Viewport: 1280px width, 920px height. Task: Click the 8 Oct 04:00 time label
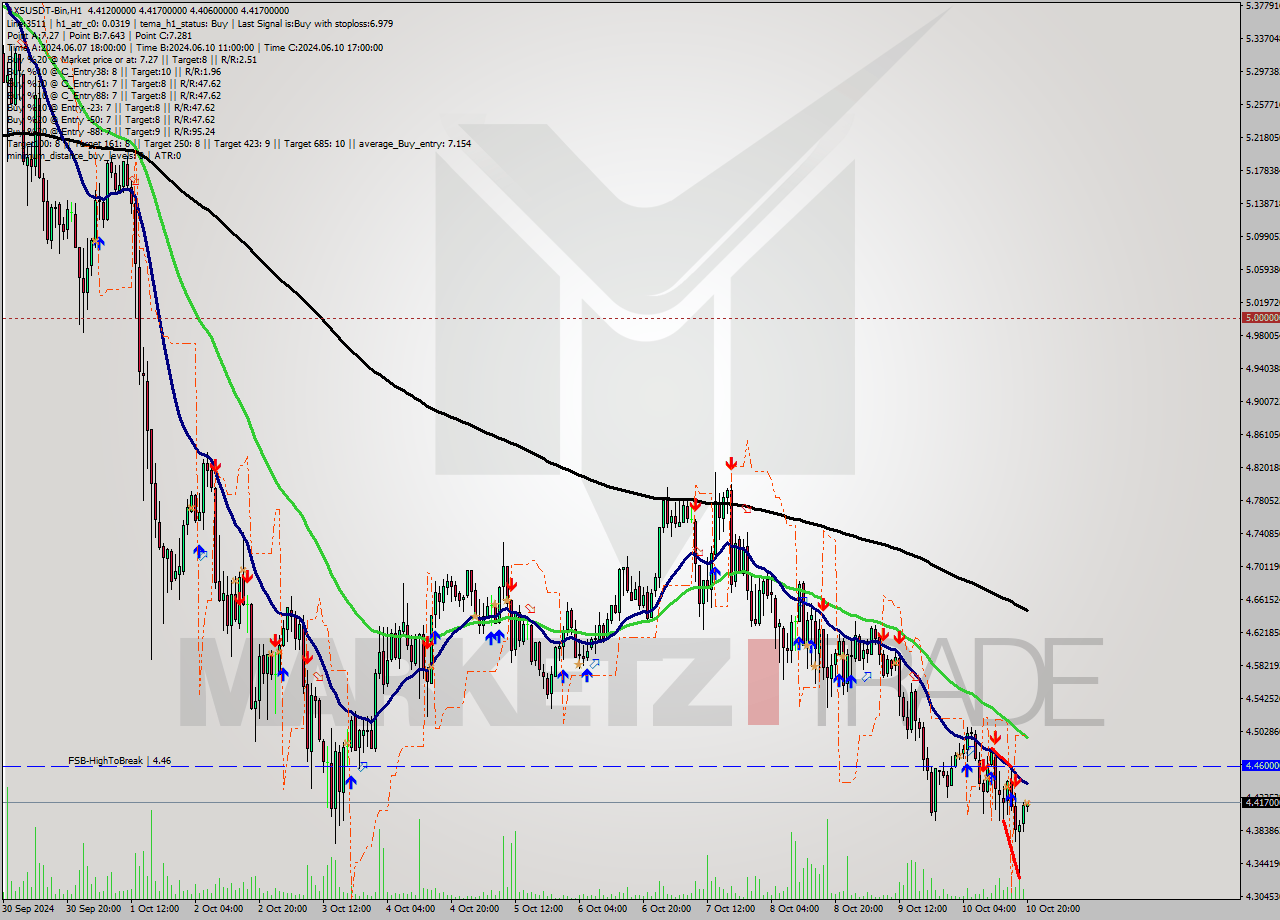[x=795, y=909]
